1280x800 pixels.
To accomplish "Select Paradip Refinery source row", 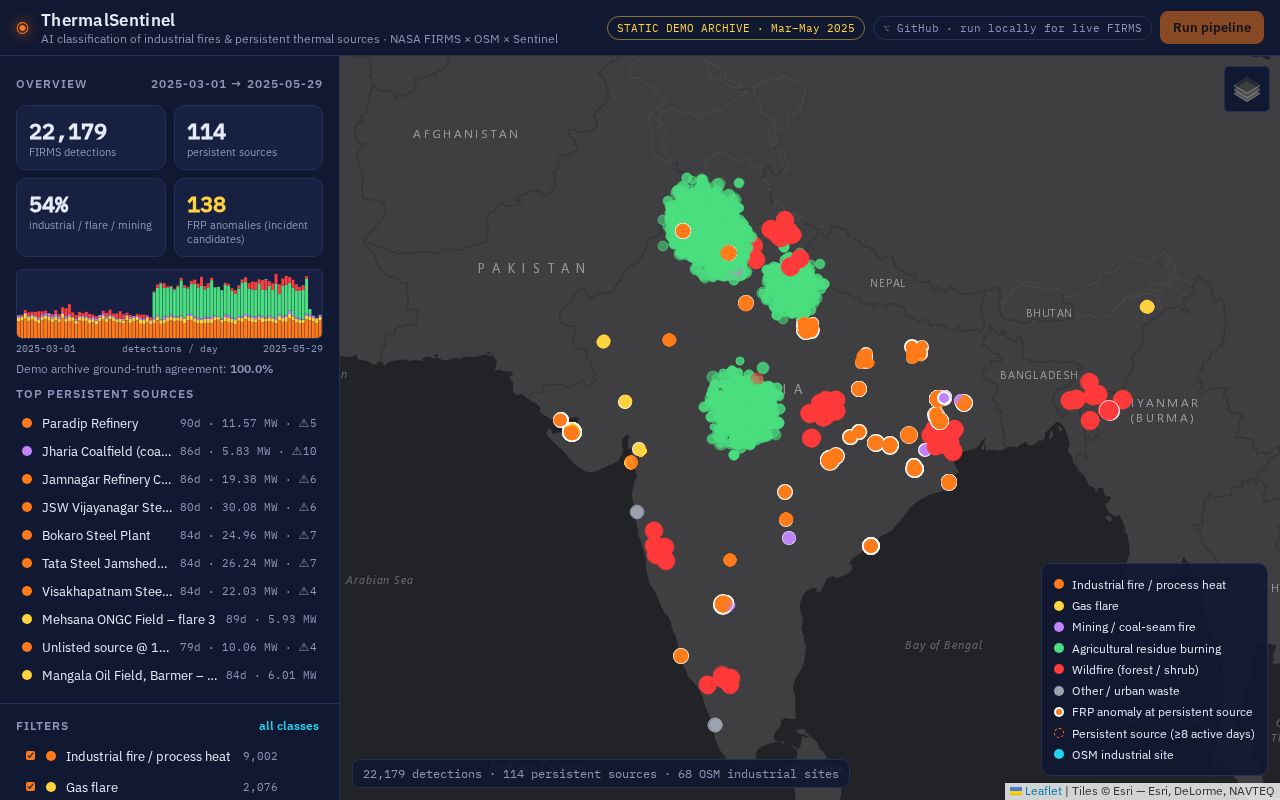I will (169, 424).
